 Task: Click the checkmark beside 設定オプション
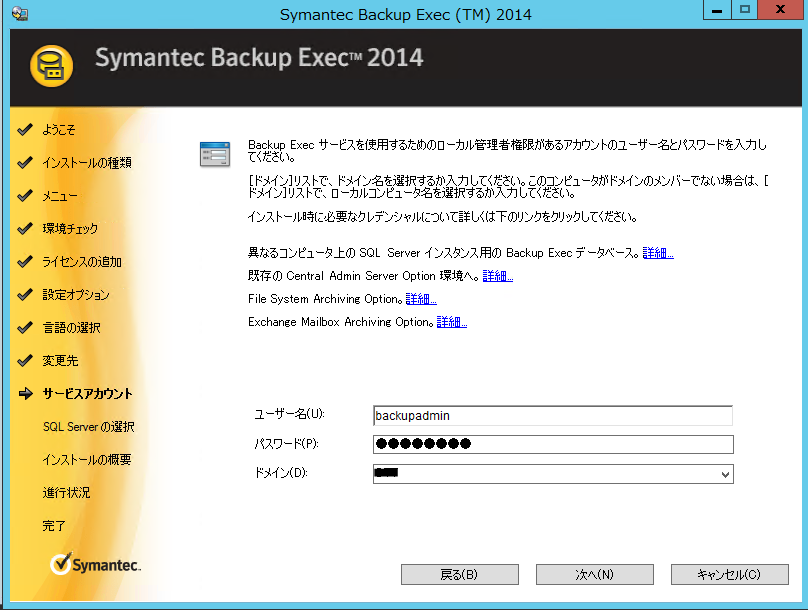coord(25,295)
